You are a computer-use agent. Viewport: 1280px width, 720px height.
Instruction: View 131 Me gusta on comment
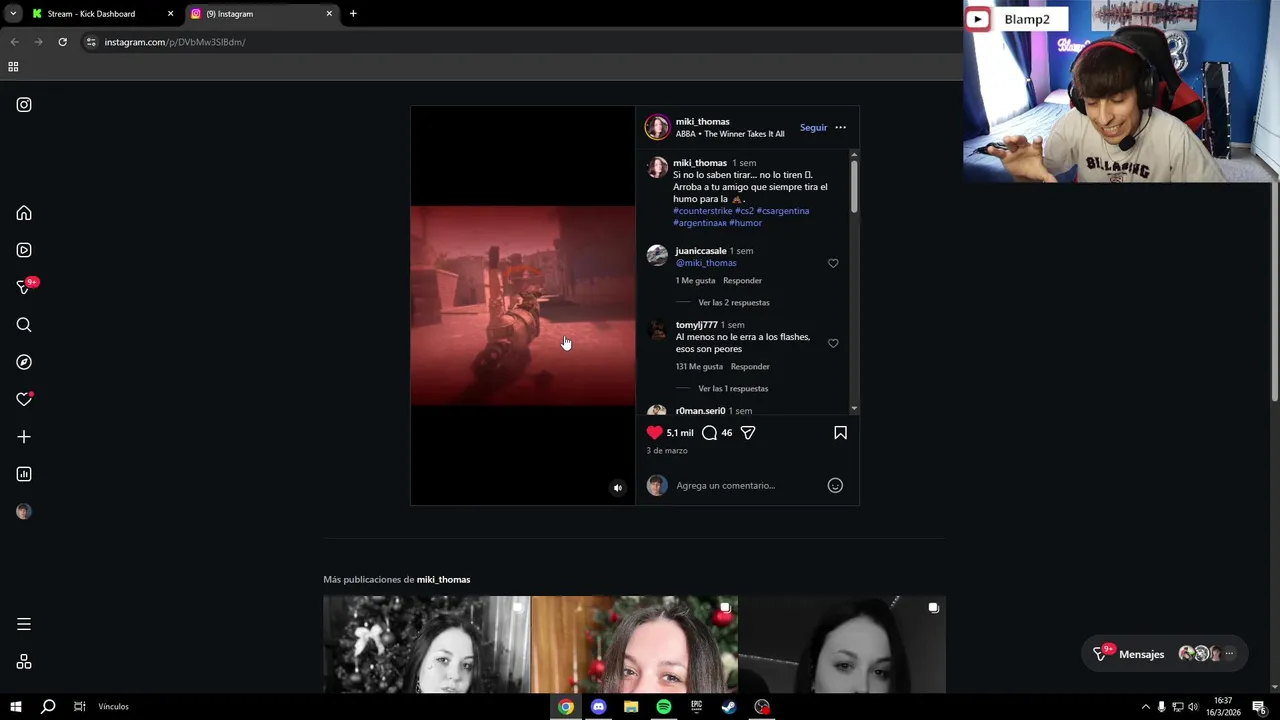(699, 367)
